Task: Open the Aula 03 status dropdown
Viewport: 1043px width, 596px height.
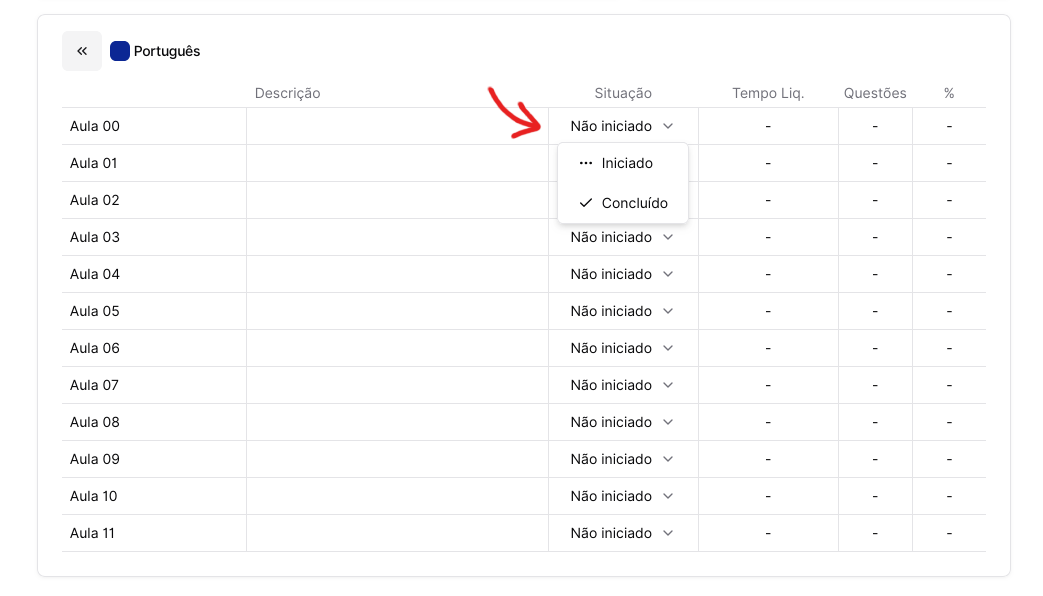Action: 622,237
